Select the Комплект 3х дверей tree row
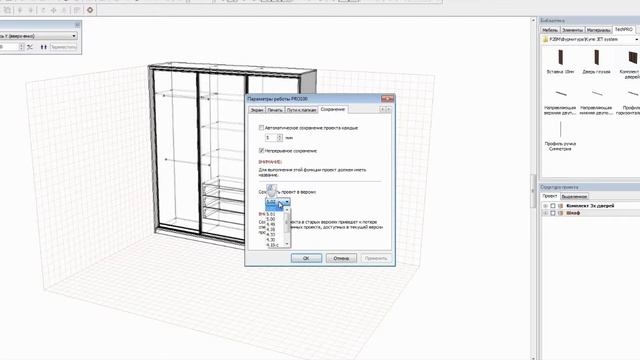The image size is (640, 360). pyautogui.click(x=590, y=206)
